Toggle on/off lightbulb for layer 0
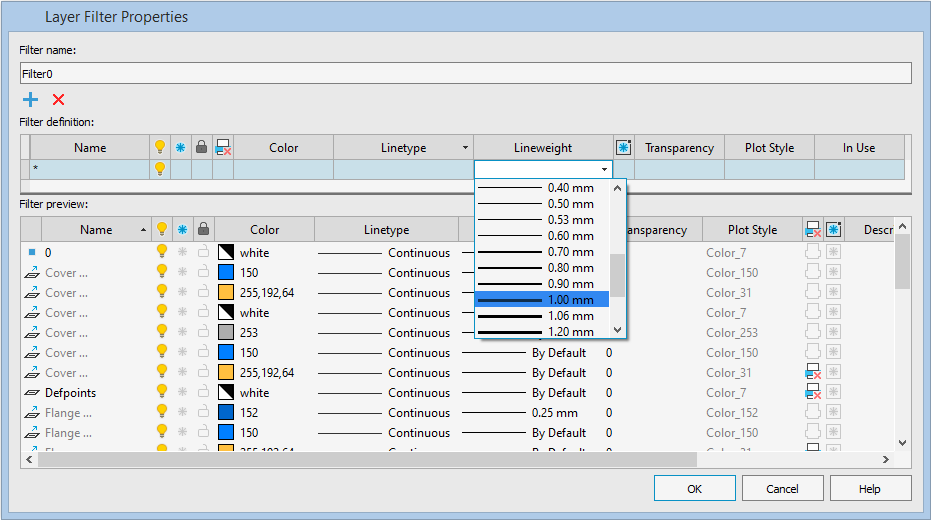The image size is (931, 520). (x=162, y=253)
